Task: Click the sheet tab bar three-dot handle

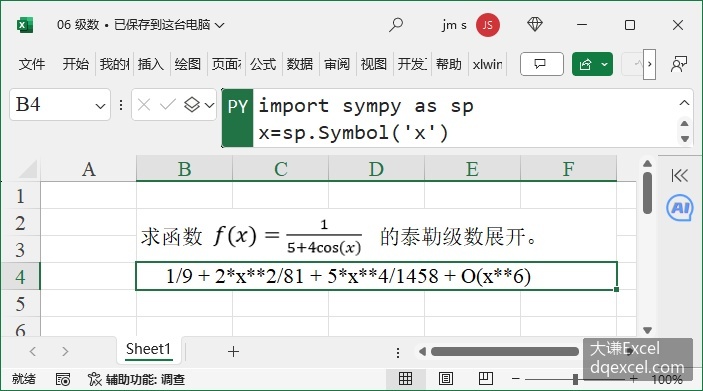Action: [398, 353]
